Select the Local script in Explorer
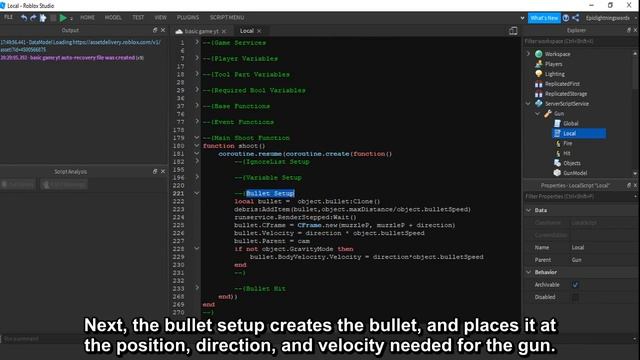 [x=579, y=133]
